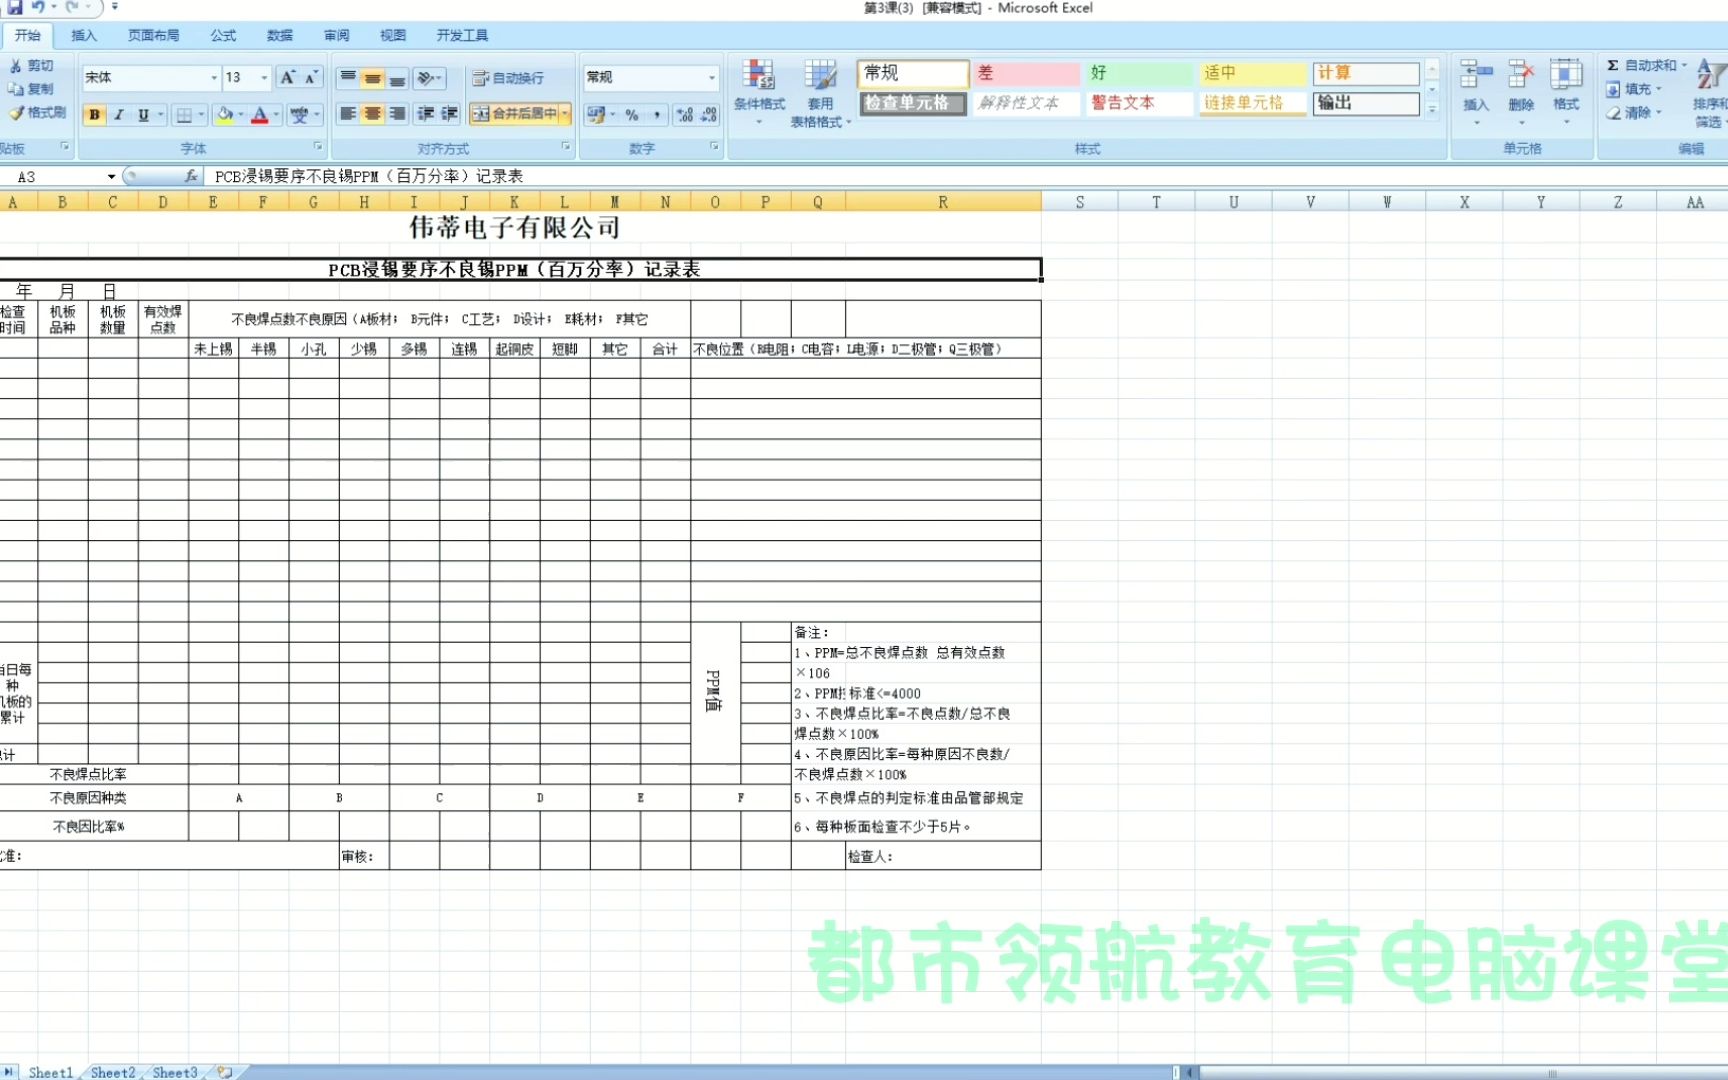
Task: Toggle Underline formatting
Action: click(x=143, y=114)
